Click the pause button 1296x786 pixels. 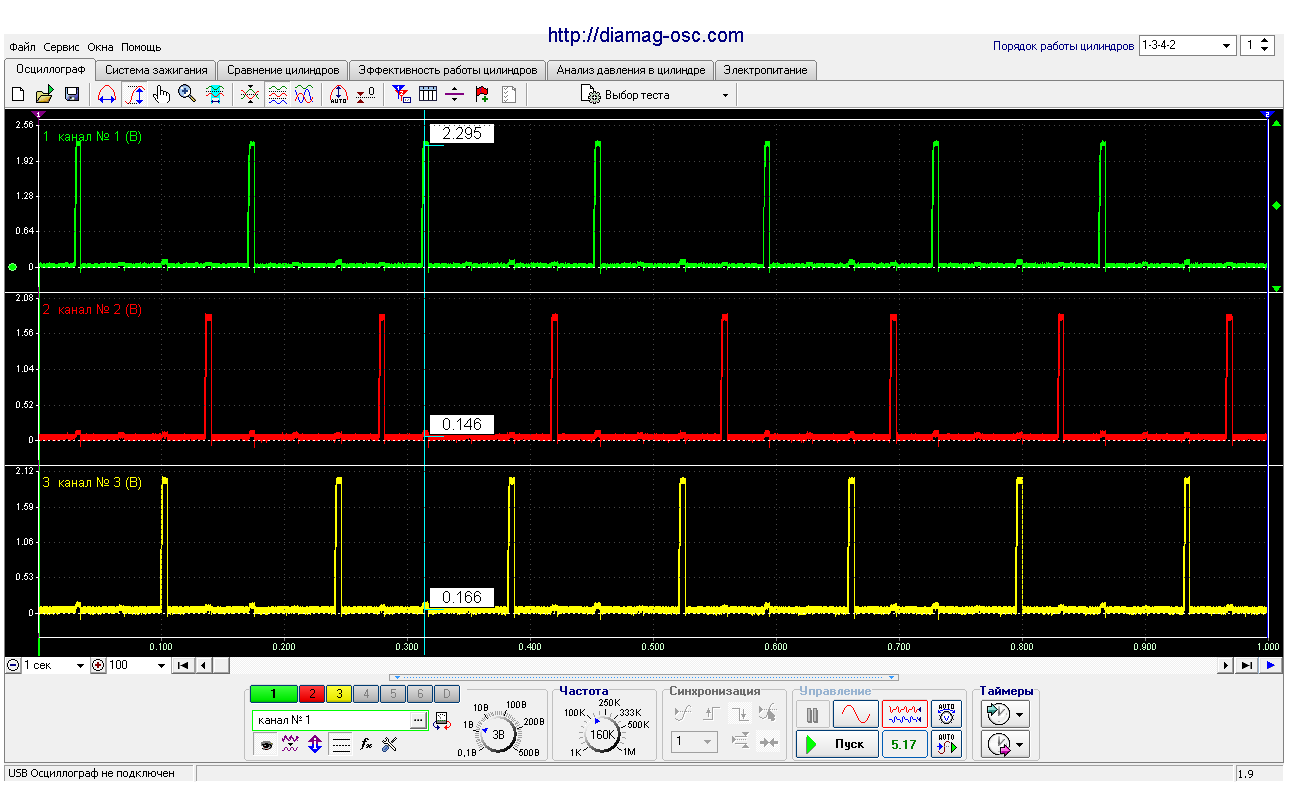(813, 713)
